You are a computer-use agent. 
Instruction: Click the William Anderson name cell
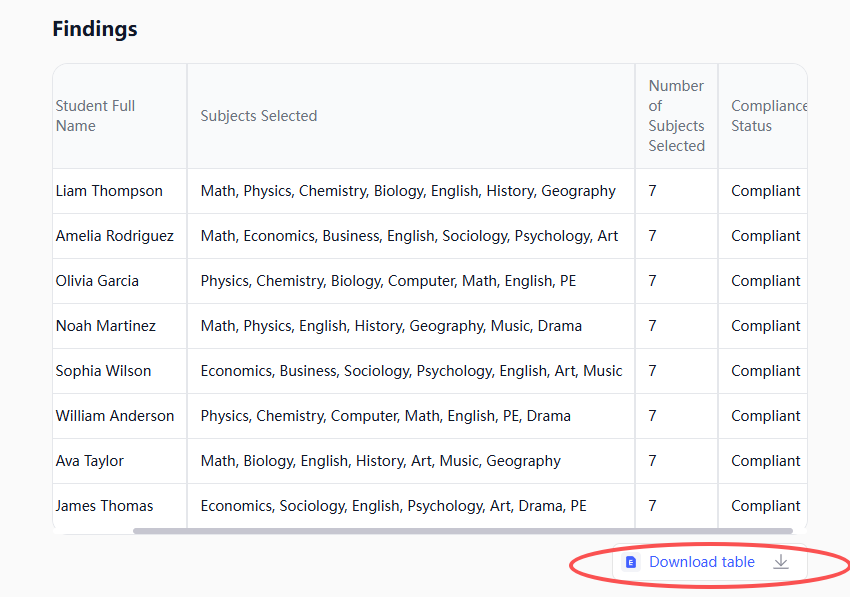(114, 416)
